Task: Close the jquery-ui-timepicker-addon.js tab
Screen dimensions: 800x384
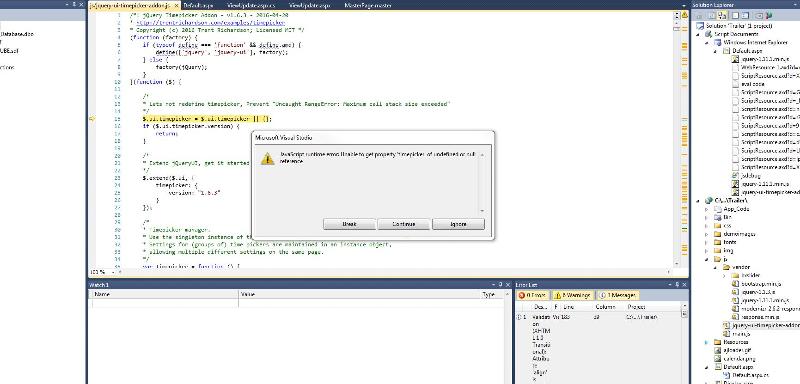Action: coord(177,6)
